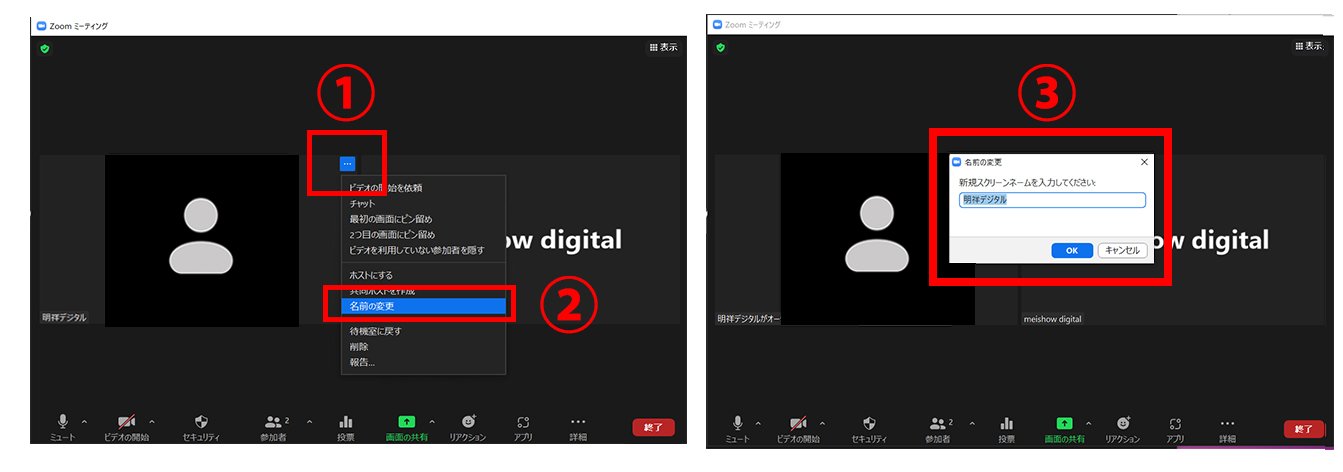Toggle Start Video camera in right window

coord(798,423)
